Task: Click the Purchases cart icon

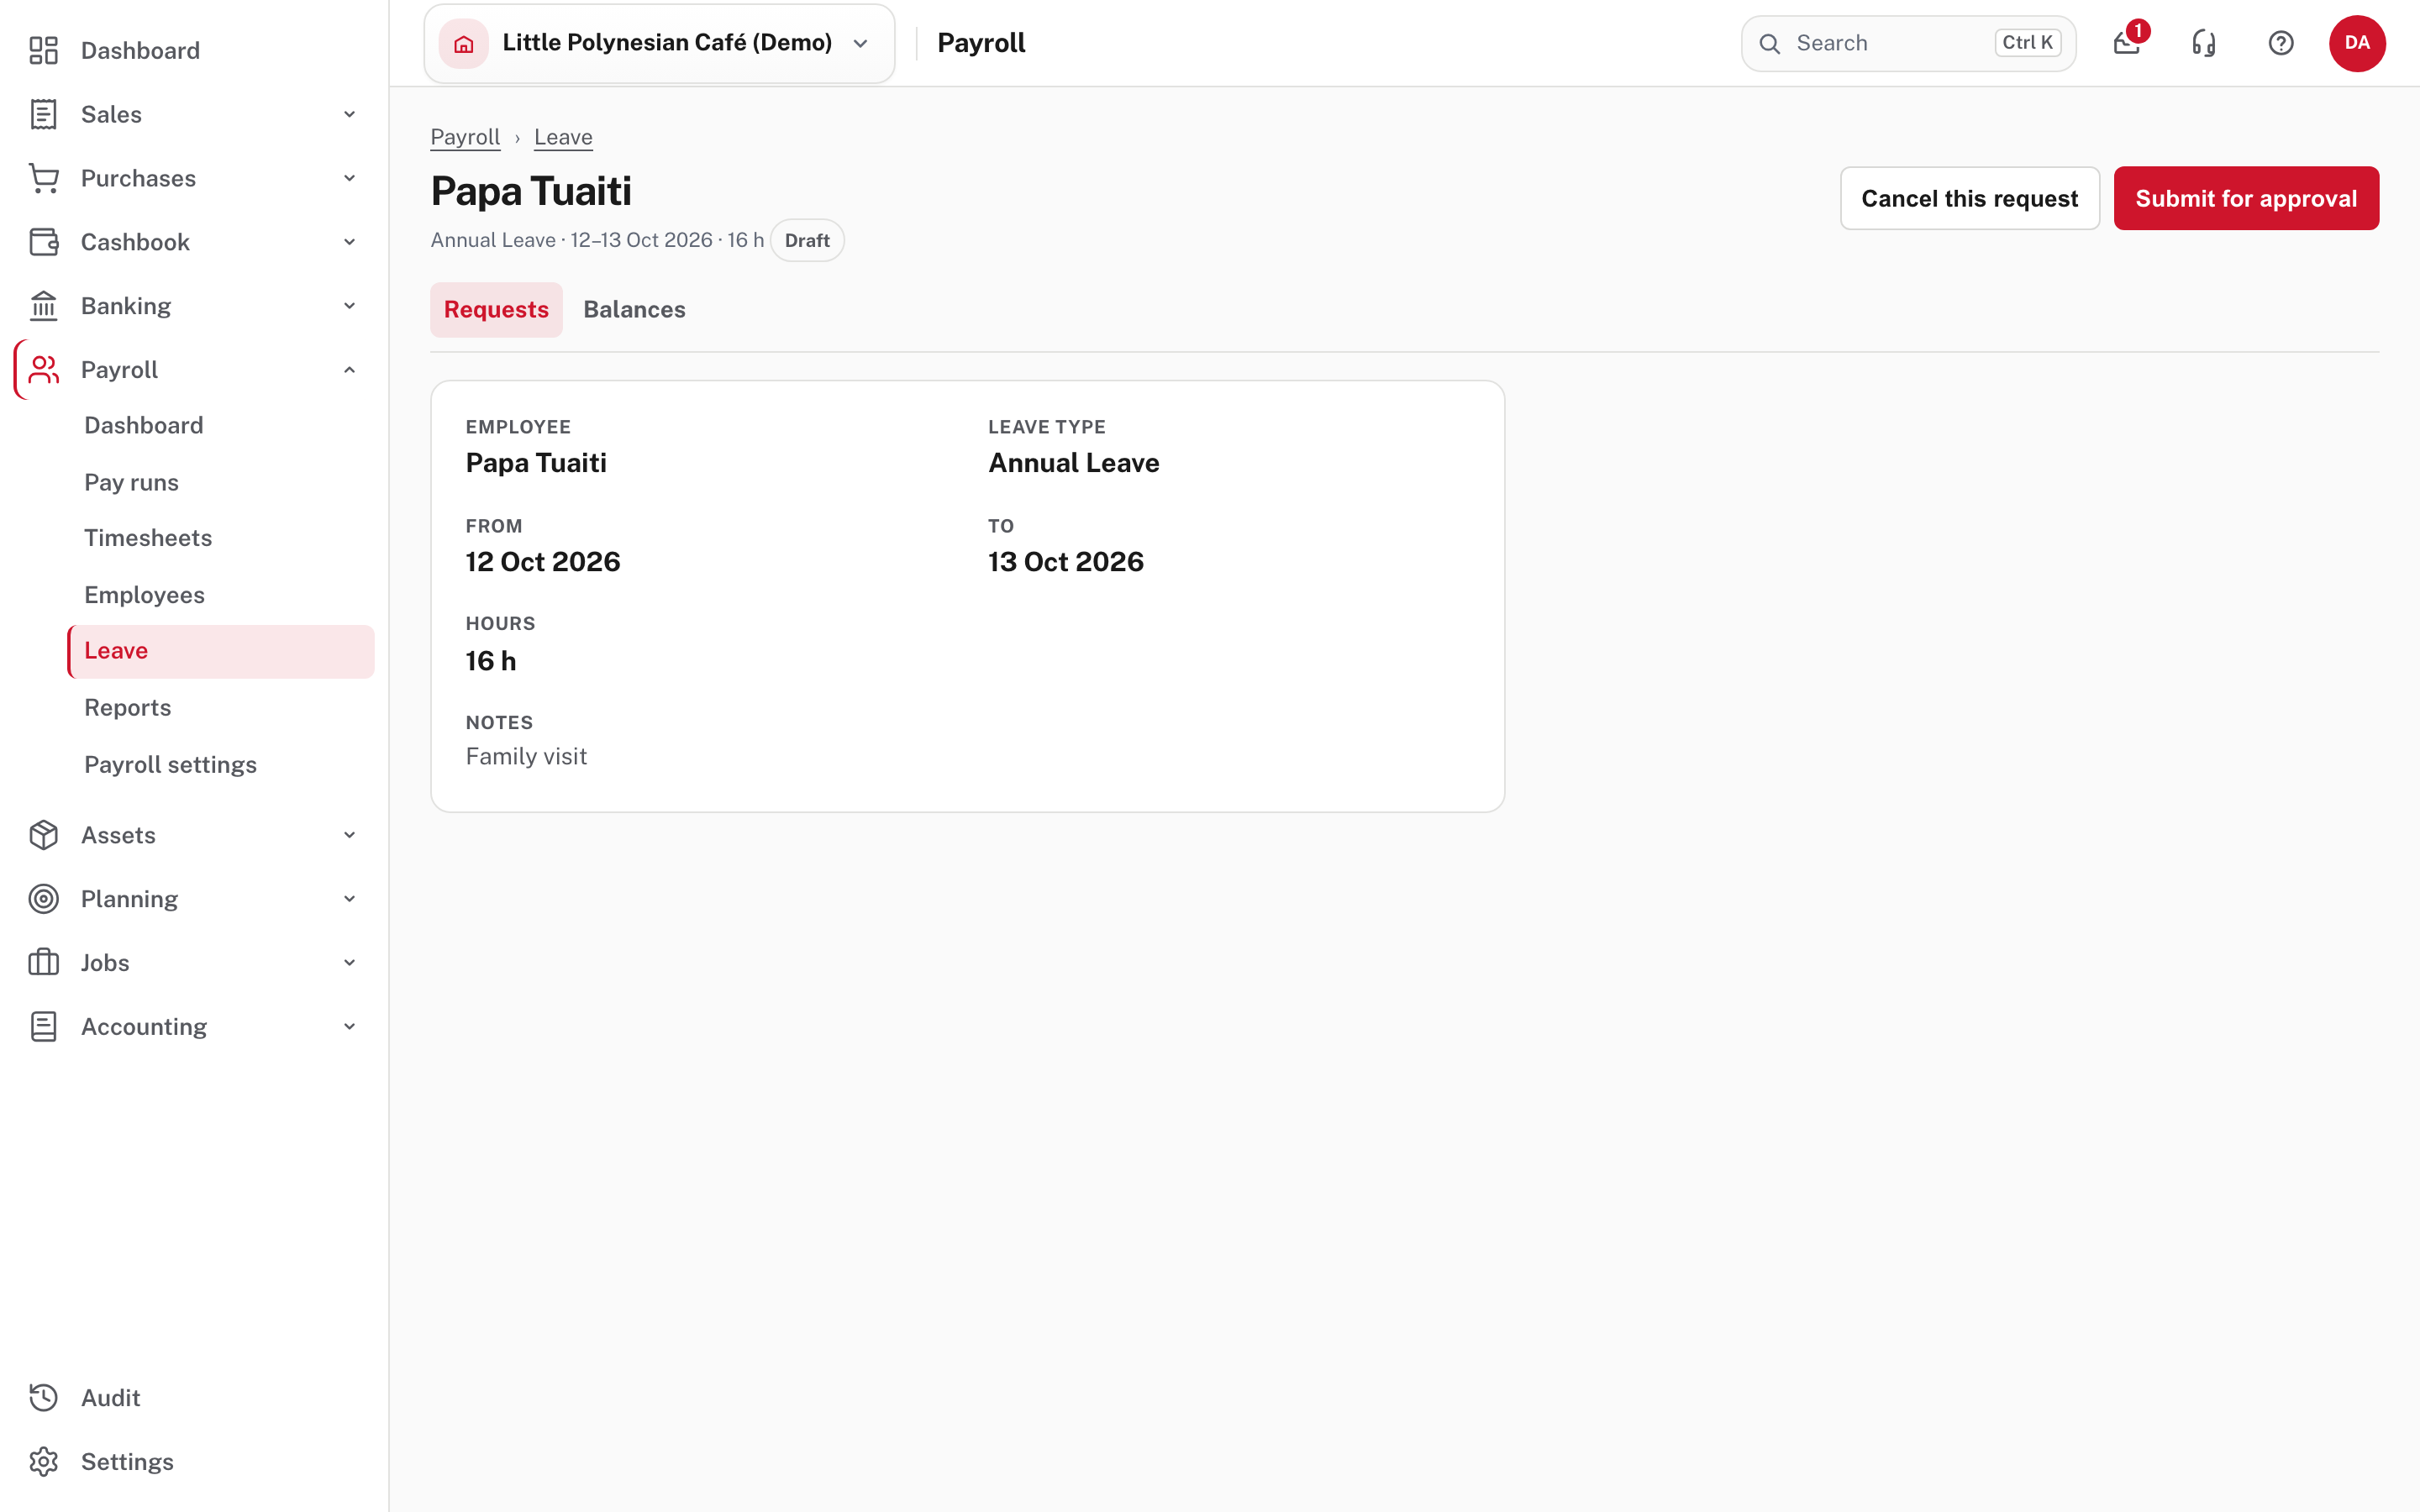Action: click(43, 178)
